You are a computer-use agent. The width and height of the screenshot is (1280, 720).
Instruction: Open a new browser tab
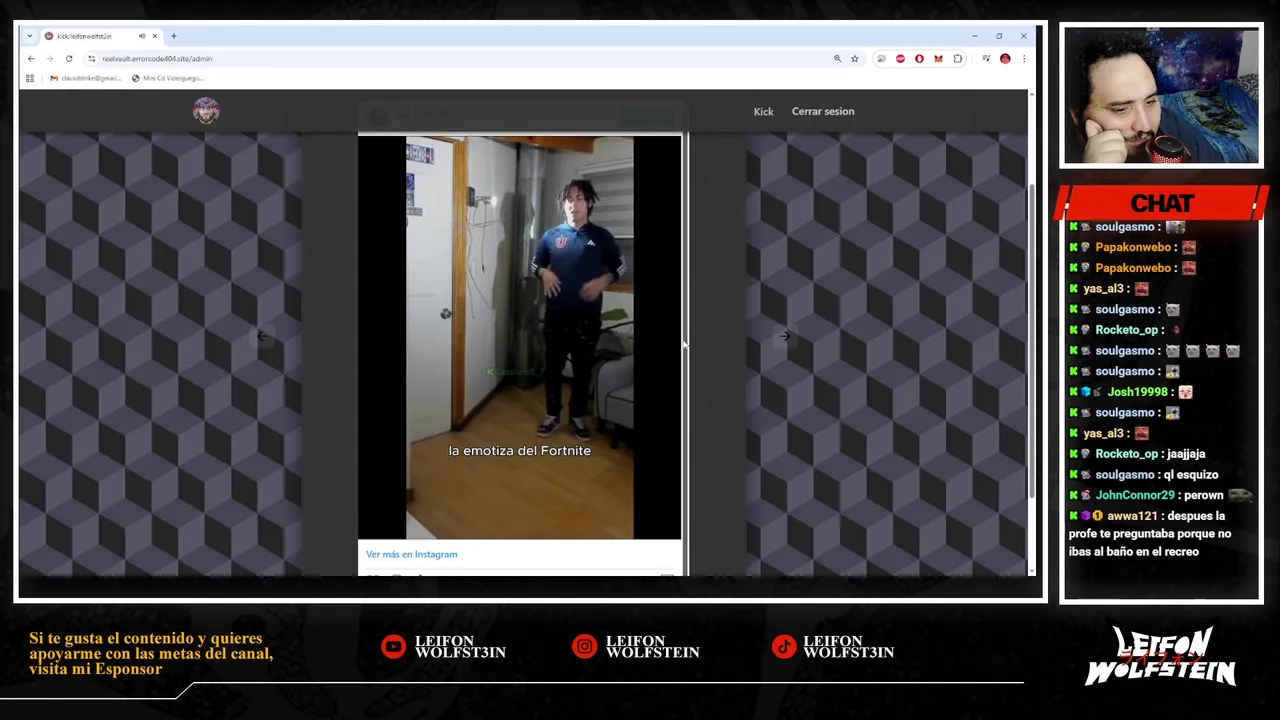click(173, 36)
